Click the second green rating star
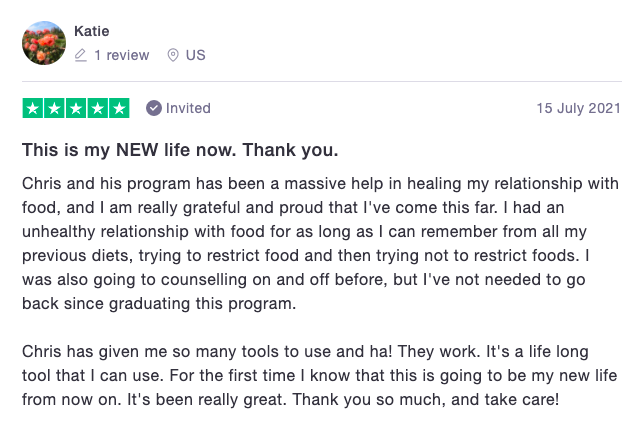 point(54,108)
